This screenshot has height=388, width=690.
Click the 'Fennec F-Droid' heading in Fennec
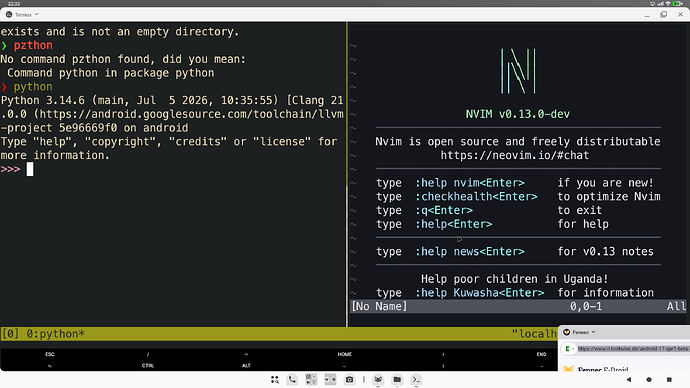tap(603, 369)
